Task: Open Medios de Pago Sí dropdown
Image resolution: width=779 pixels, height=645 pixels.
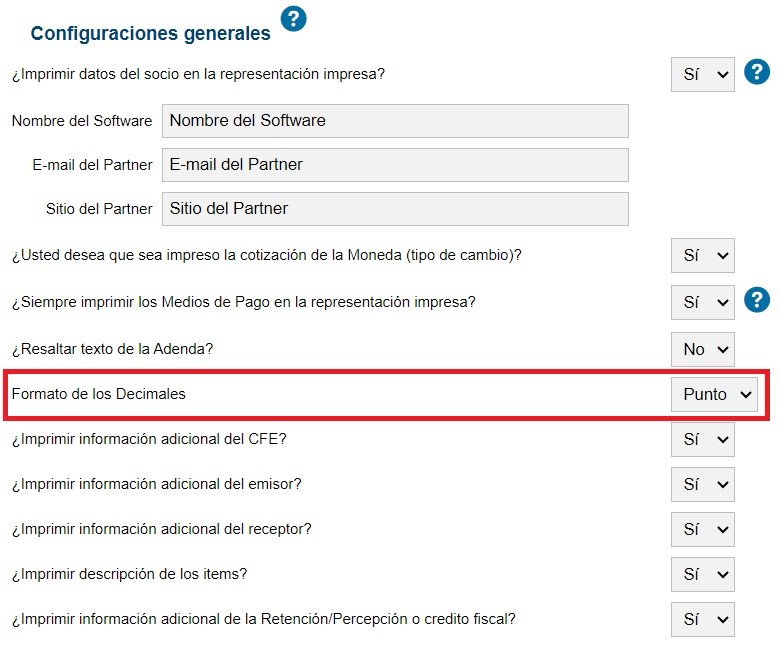Action: point(702,302)
